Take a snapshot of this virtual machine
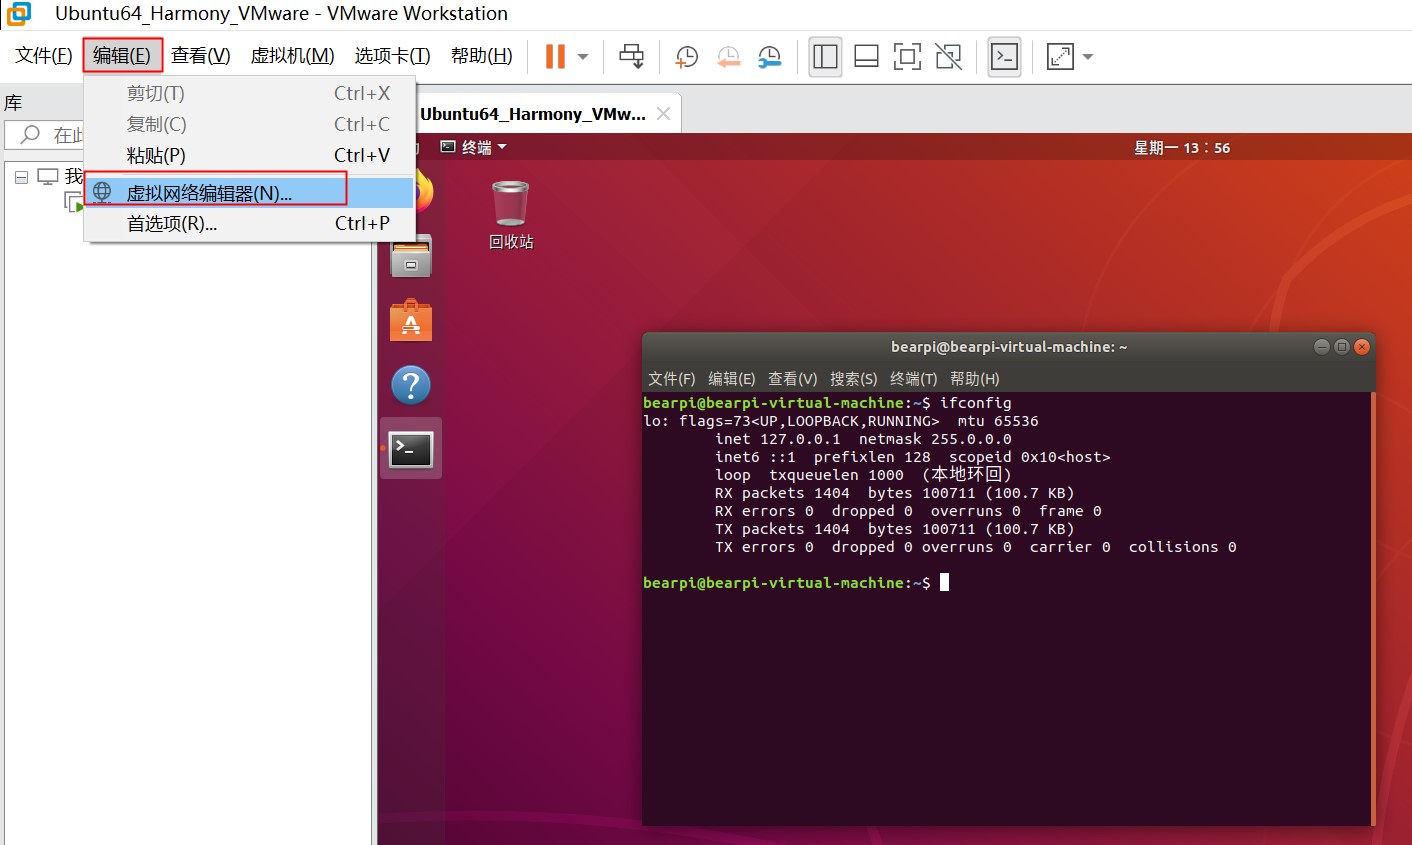 click(686, 57)
